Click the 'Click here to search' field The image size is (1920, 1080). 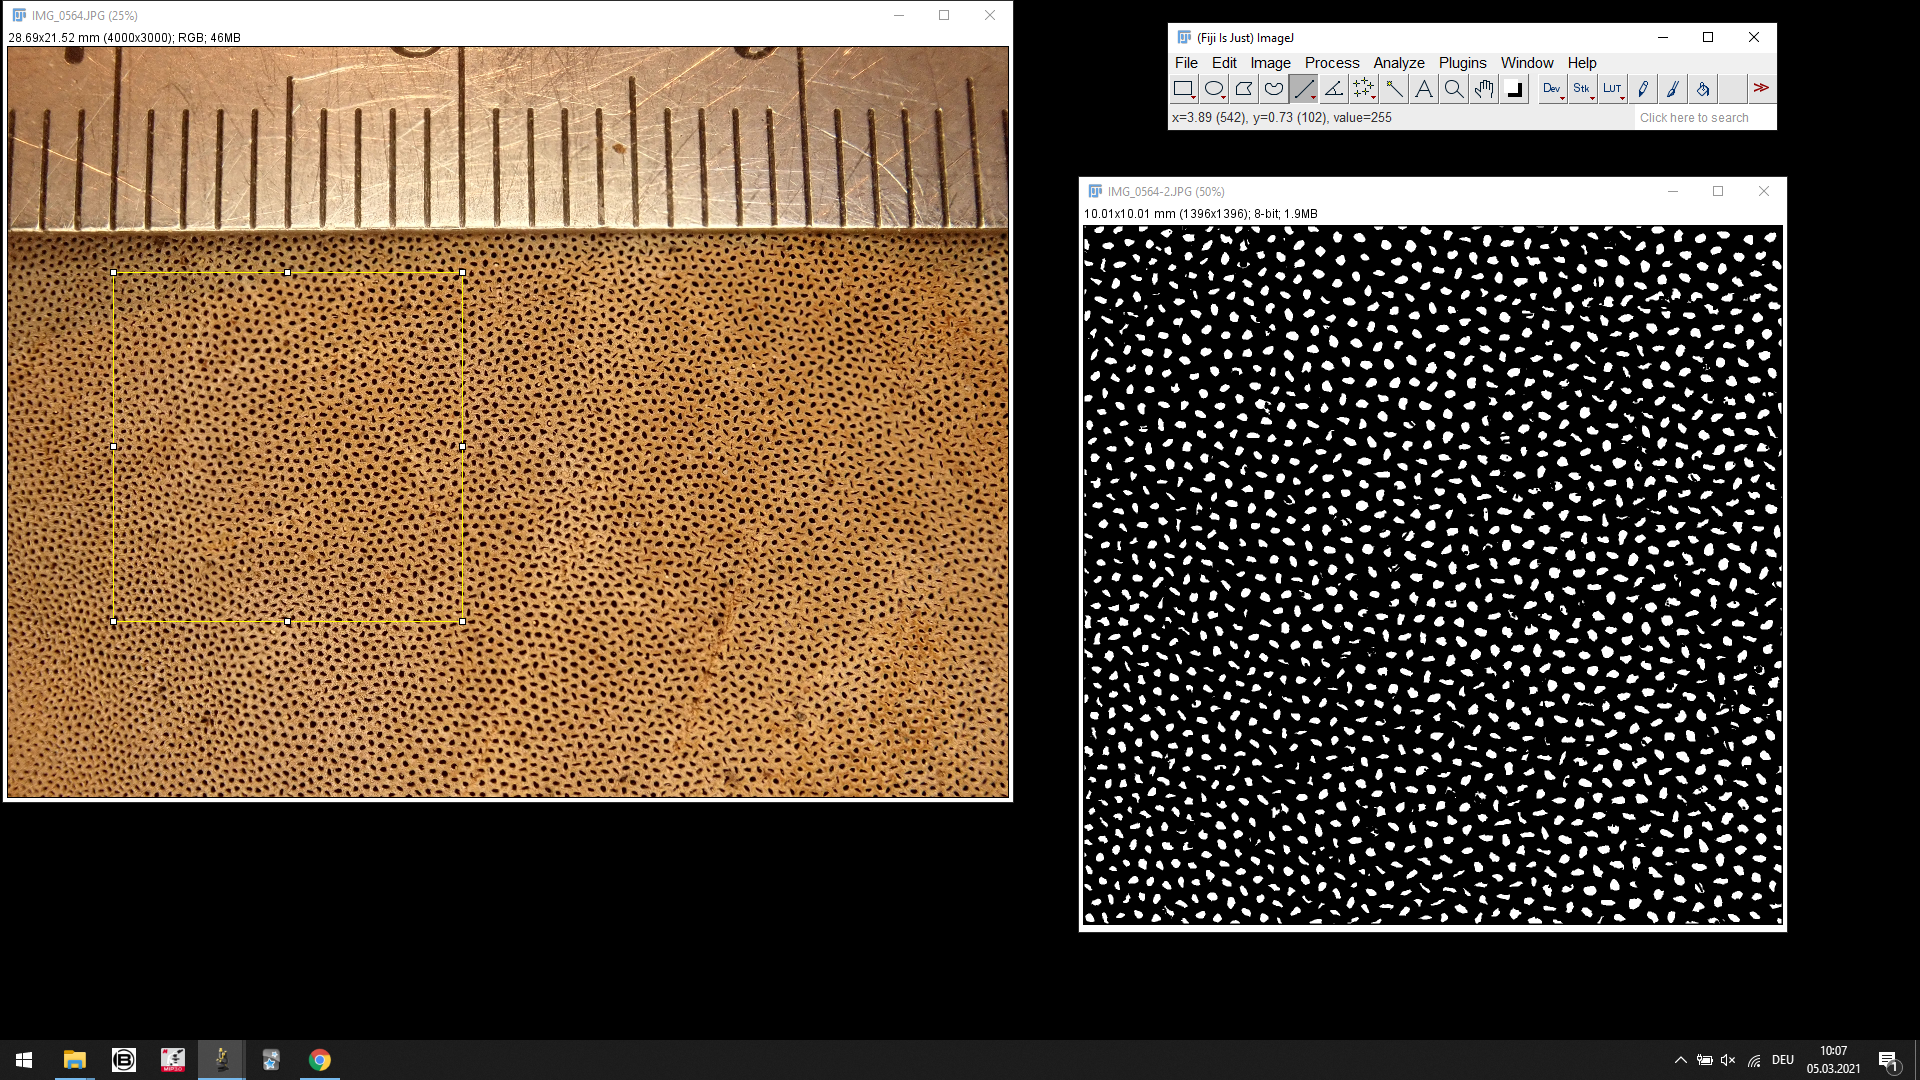pyautogui.click(x=1703, y=118)
